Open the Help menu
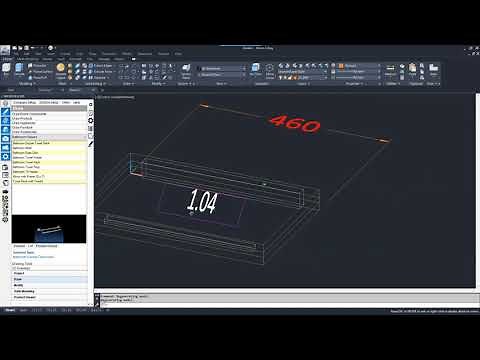 [x=178, y=54]
